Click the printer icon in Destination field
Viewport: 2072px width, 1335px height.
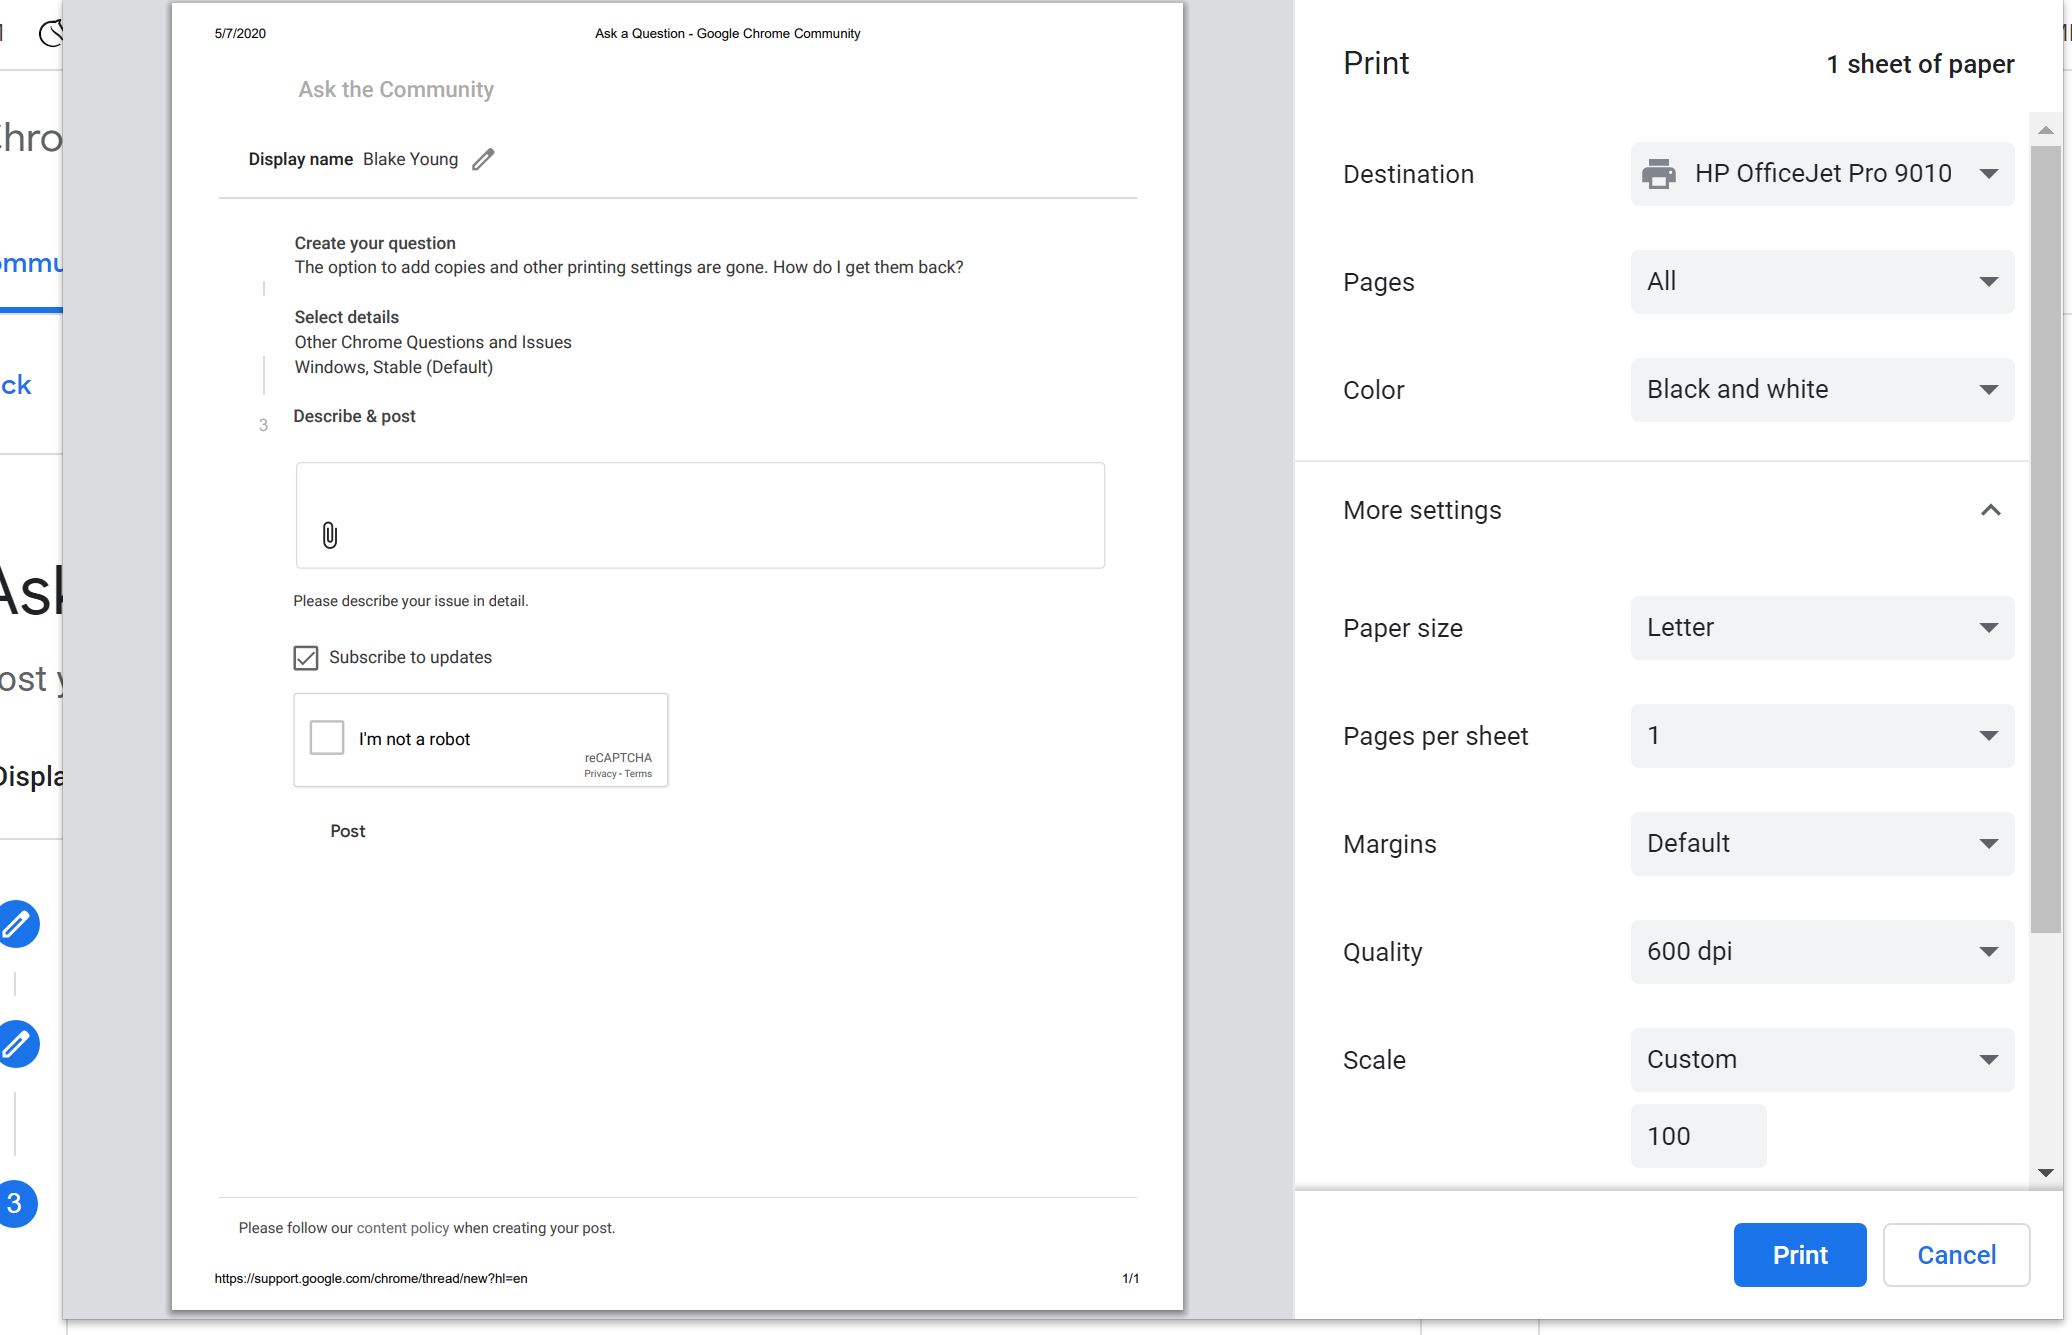tap(1659, 174)
